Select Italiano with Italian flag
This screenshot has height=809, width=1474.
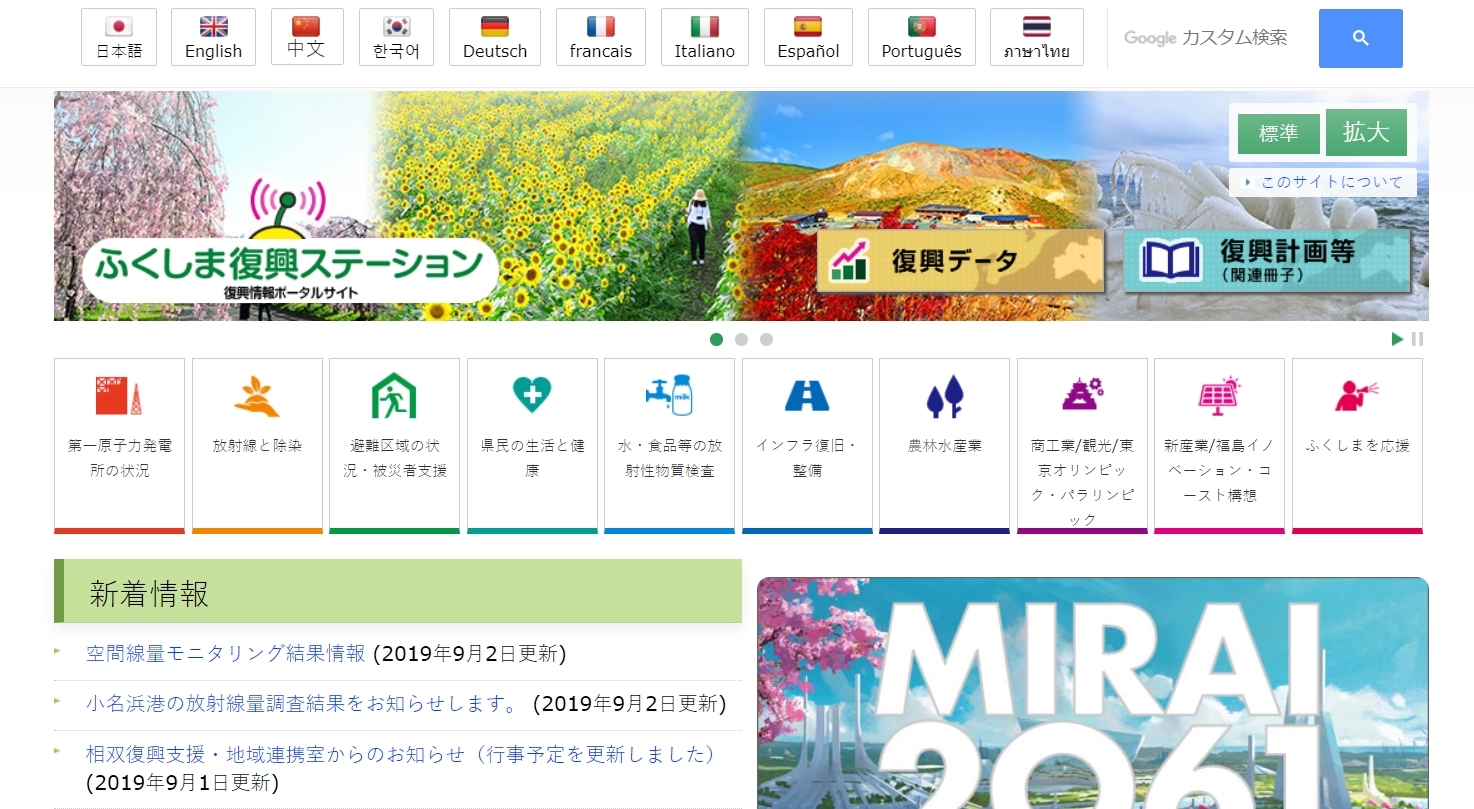(705, 37)
